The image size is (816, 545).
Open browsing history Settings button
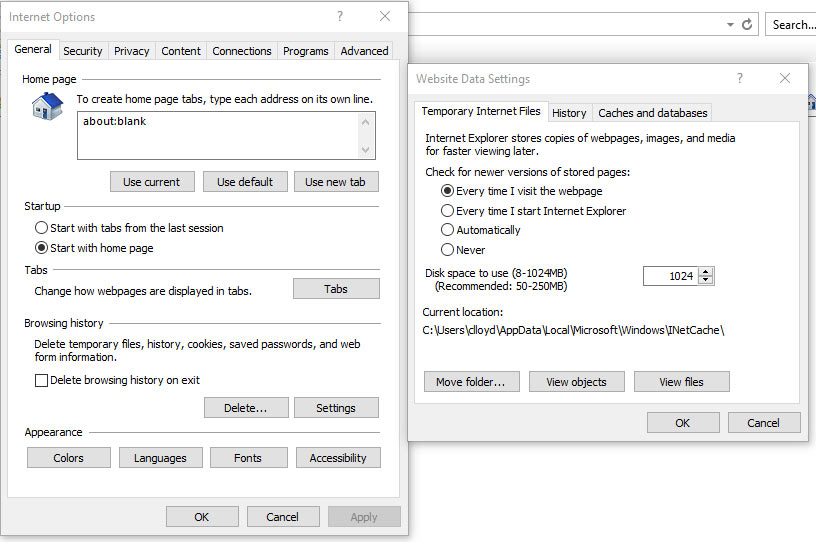[x=336, y=408]
